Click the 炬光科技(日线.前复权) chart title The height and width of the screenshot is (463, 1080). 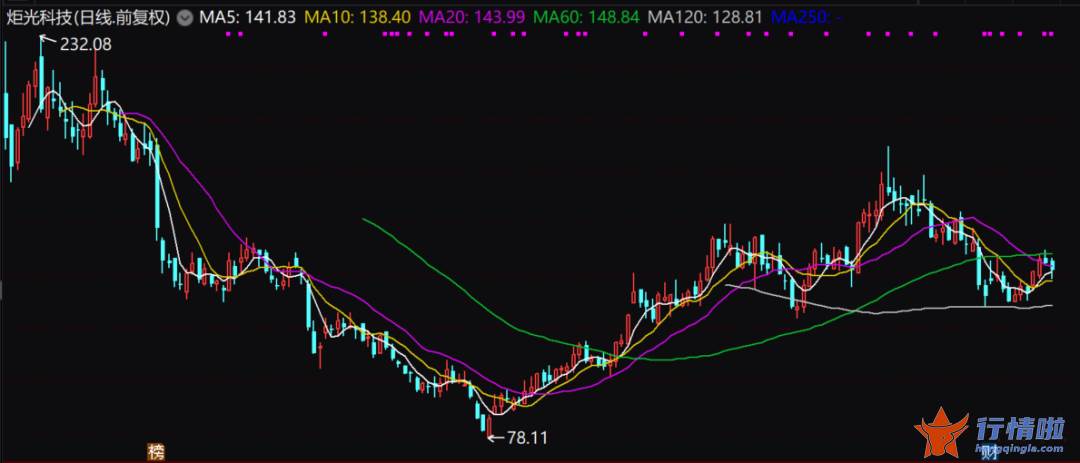(88, 17)
